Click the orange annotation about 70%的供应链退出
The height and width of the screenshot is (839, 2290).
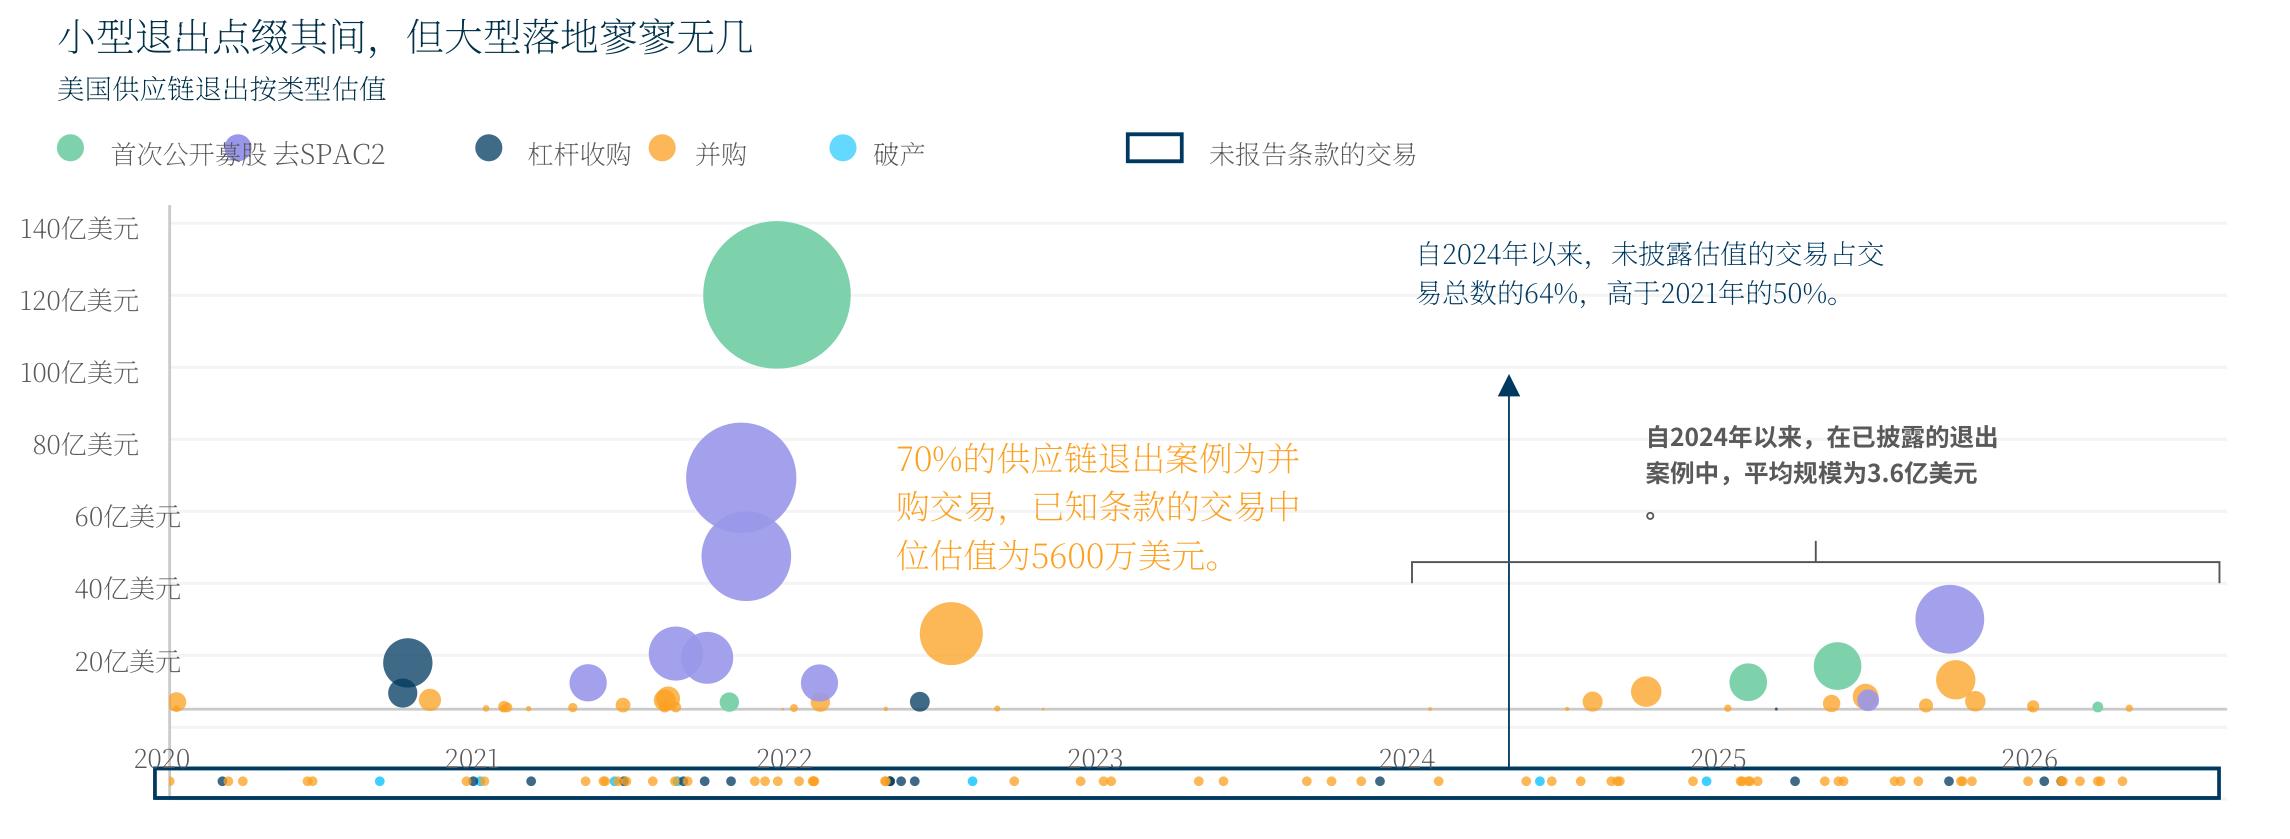1098,507
